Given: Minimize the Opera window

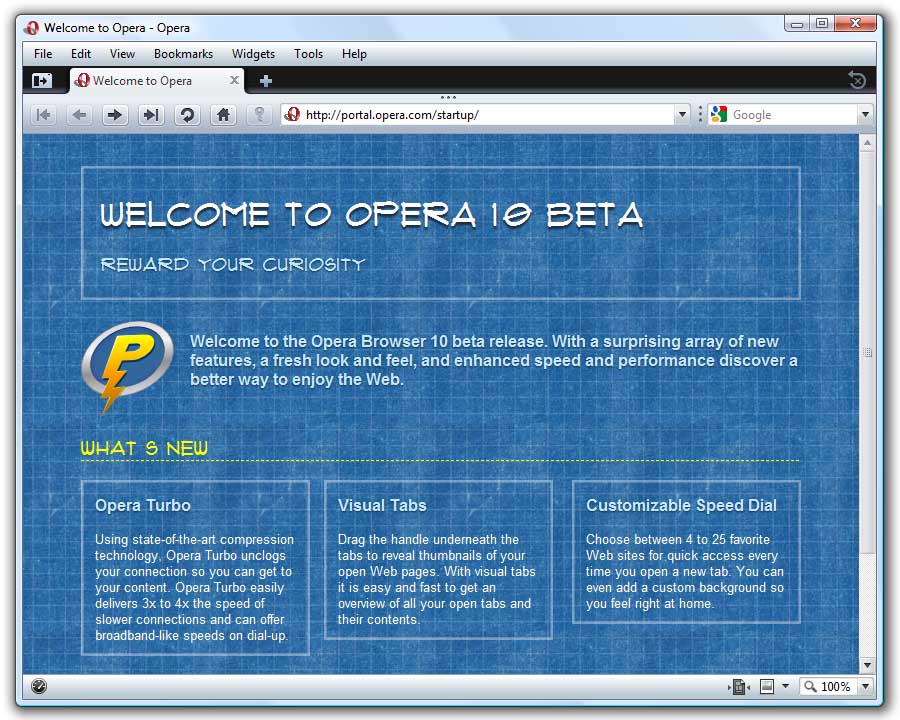Looking at the screenshot, I should click(x=797, y=24).
